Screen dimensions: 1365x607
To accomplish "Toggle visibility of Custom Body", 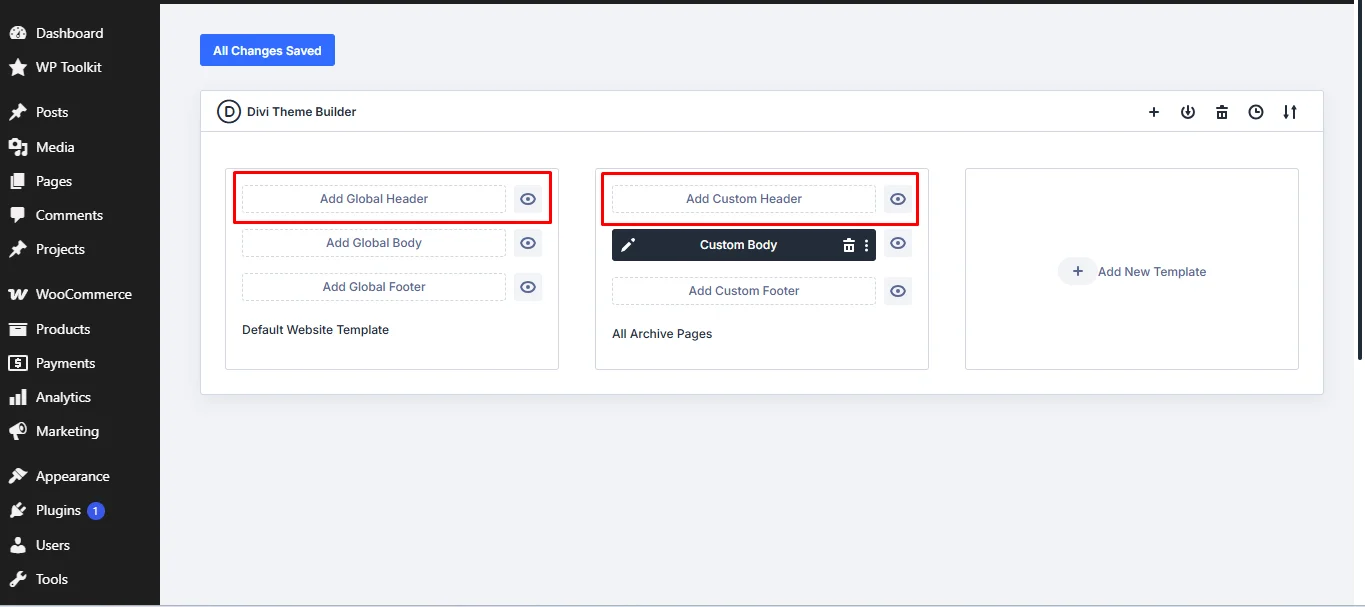I will 898,243.
